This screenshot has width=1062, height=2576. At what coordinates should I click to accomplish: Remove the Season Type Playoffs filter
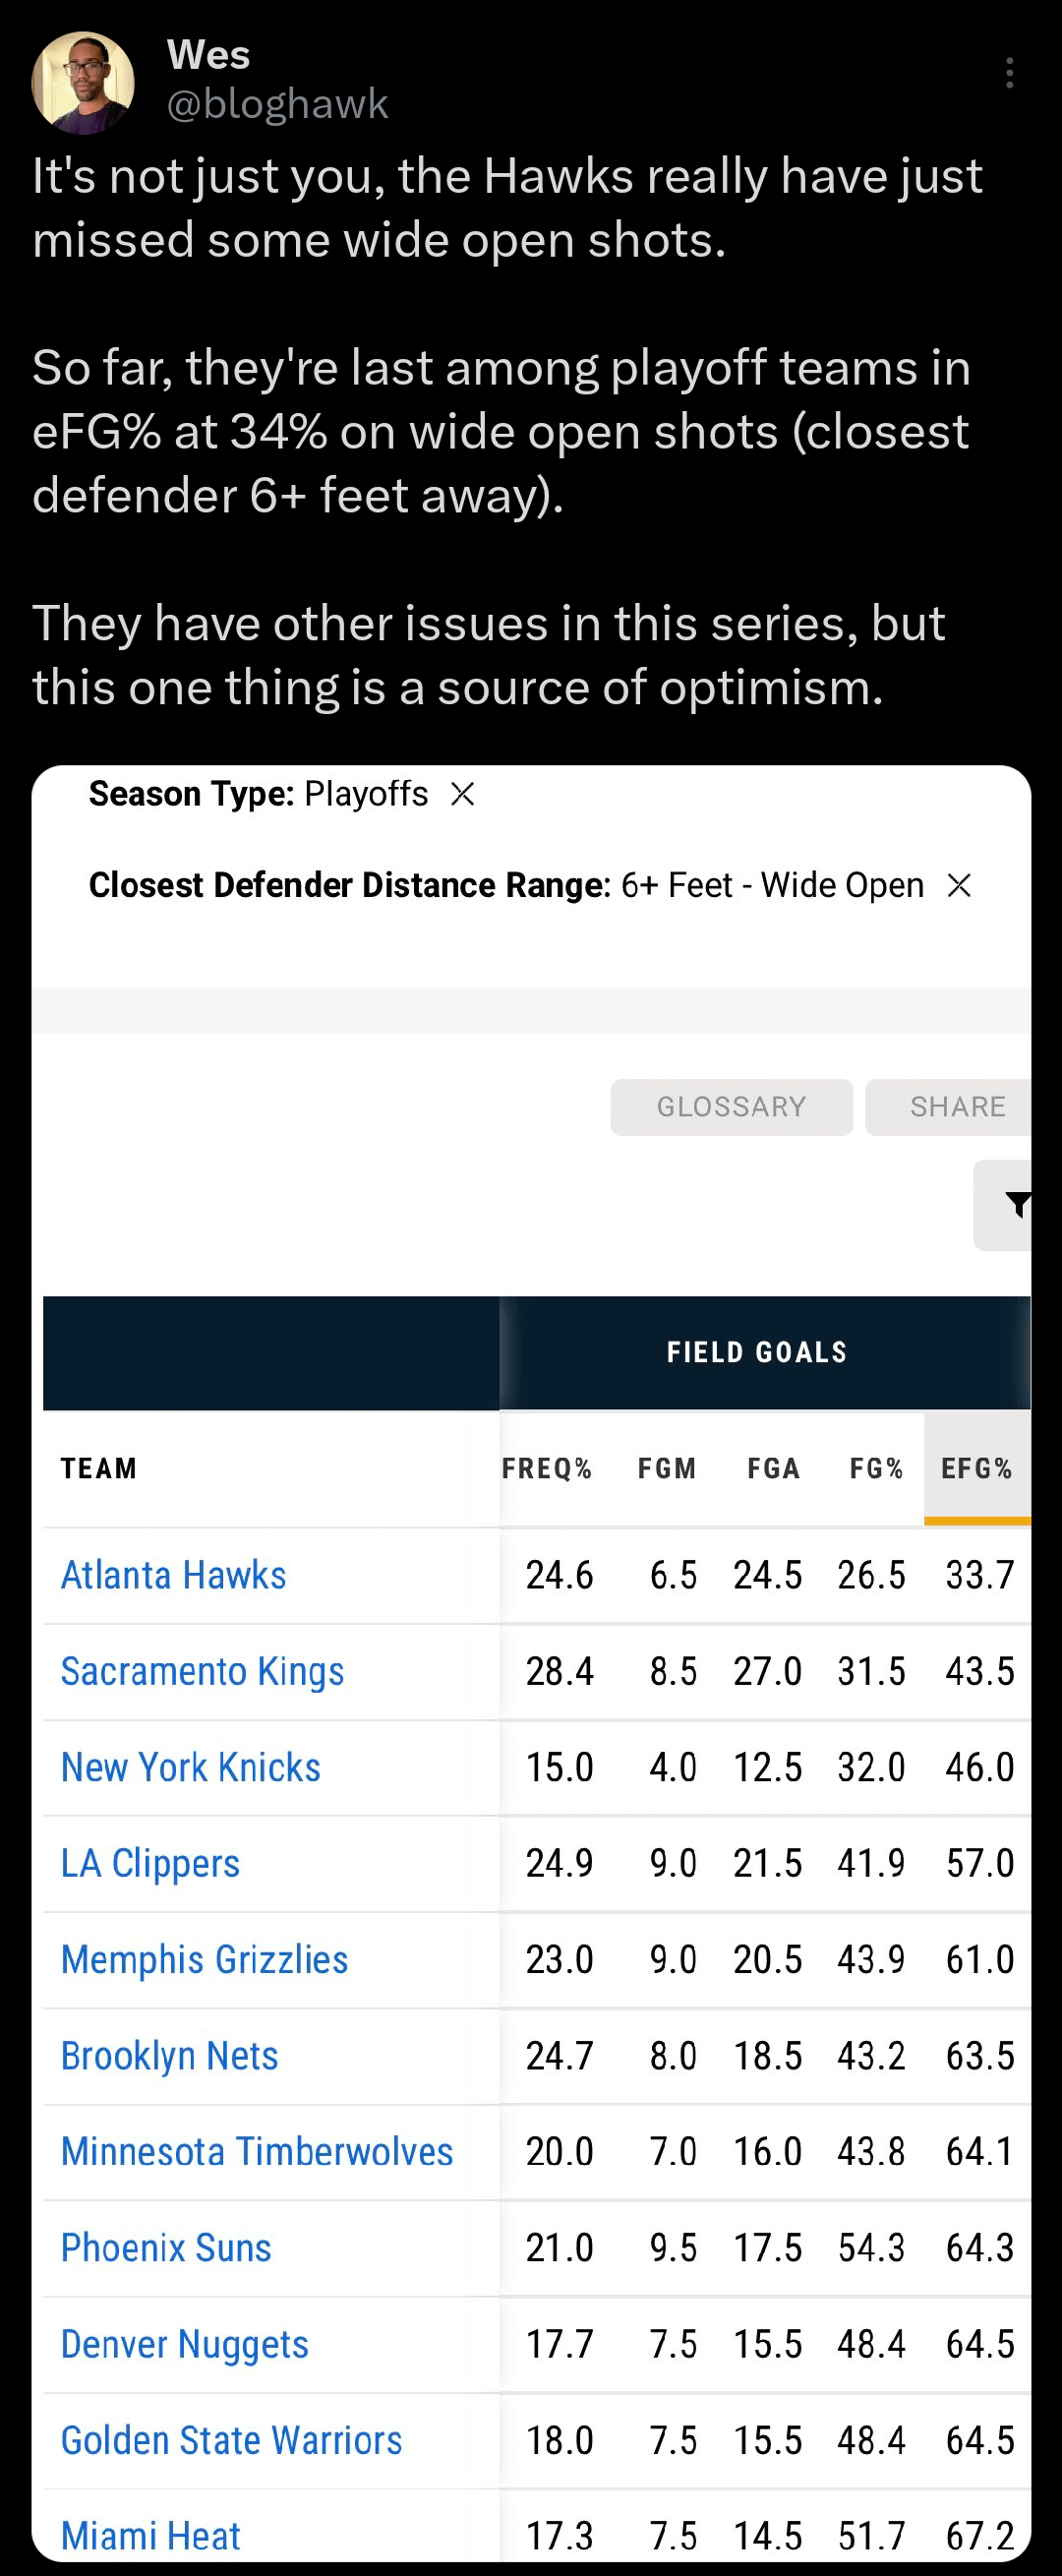pos(462,794)
